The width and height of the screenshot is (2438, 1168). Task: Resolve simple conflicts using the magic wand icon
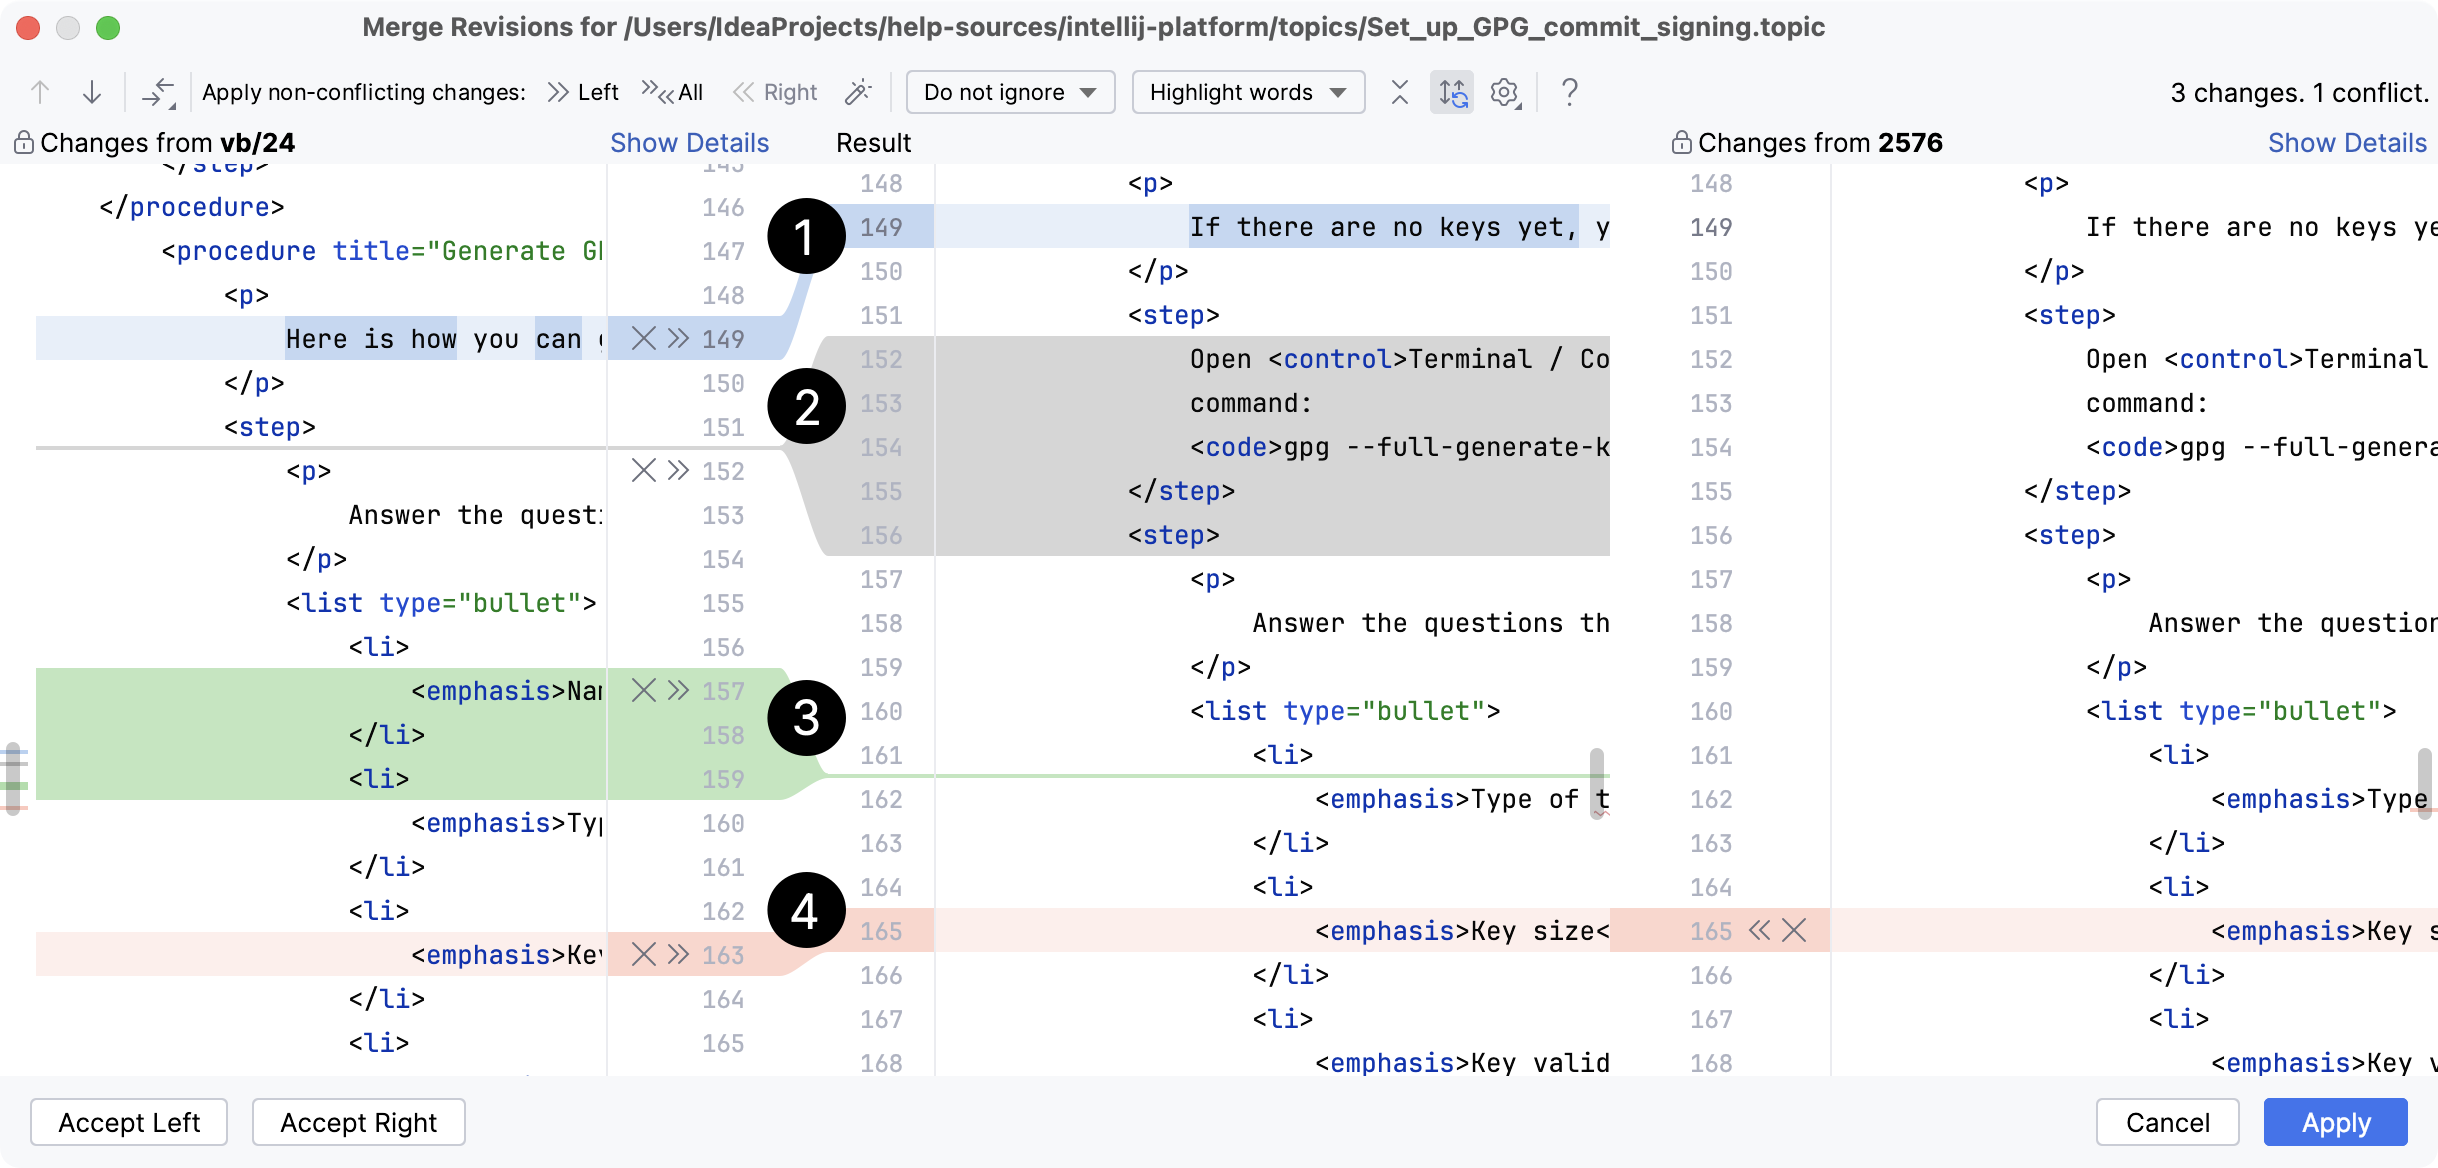(858, 92)
